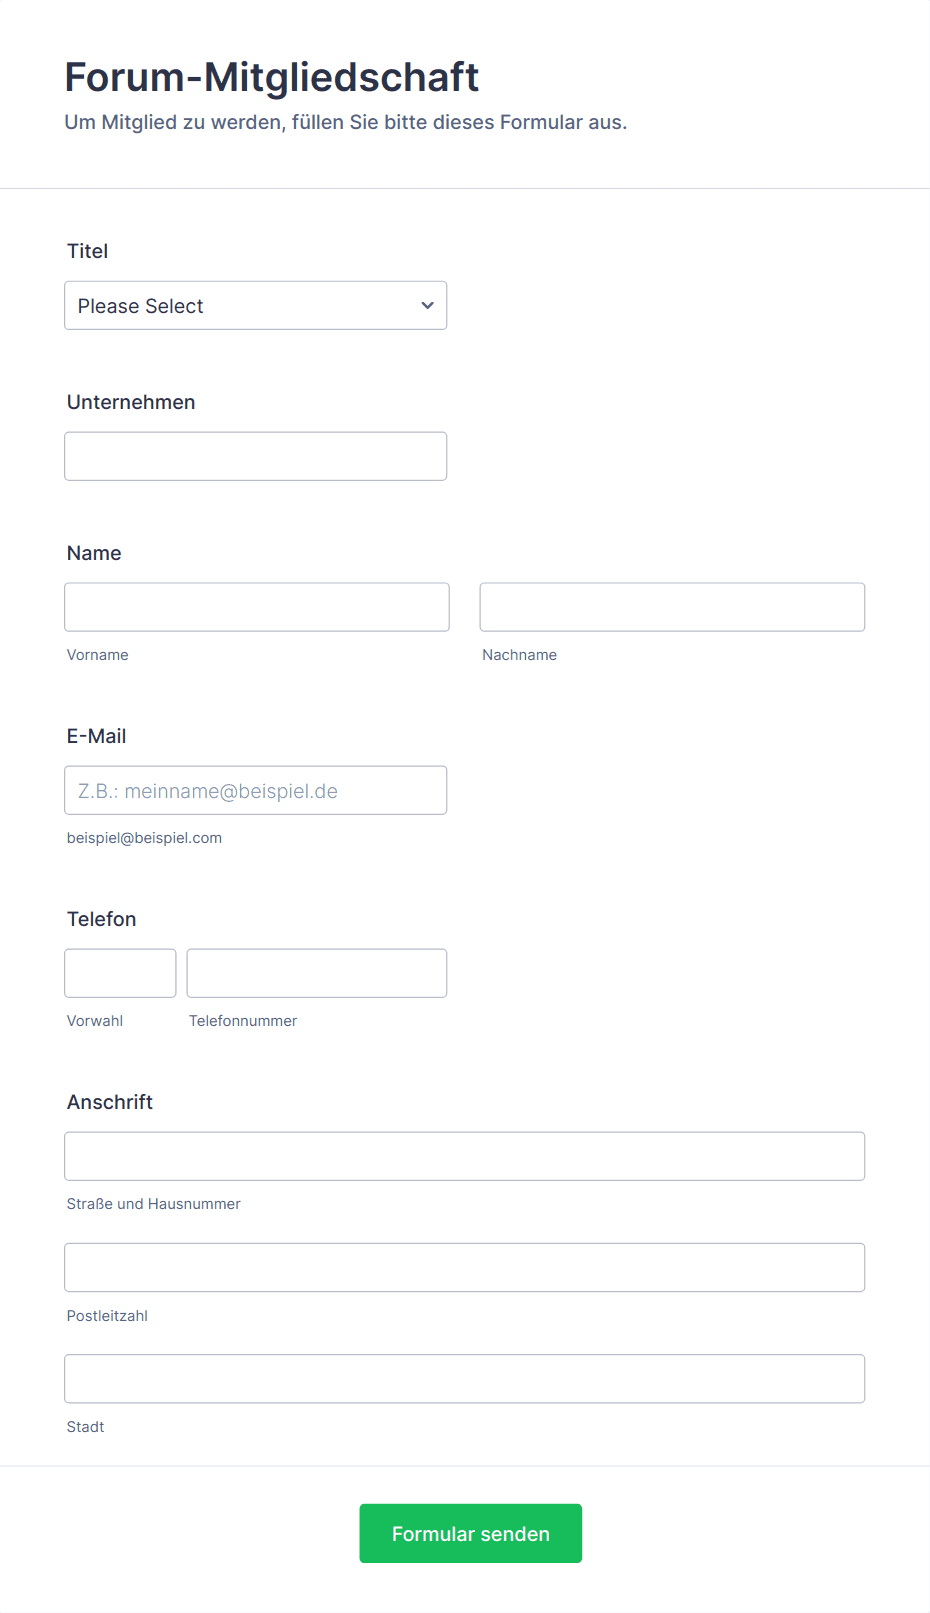
Task: Click the Unternehmen field label
Action: pyautogui.click(x=131, y=402)
